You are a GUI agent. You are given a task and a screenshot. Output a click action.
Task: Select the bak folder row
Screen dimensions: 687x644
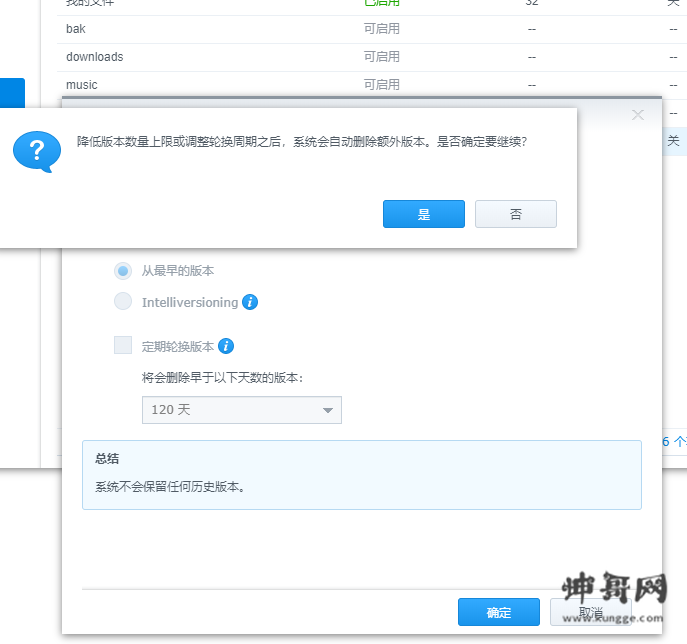tap(372, 29)
